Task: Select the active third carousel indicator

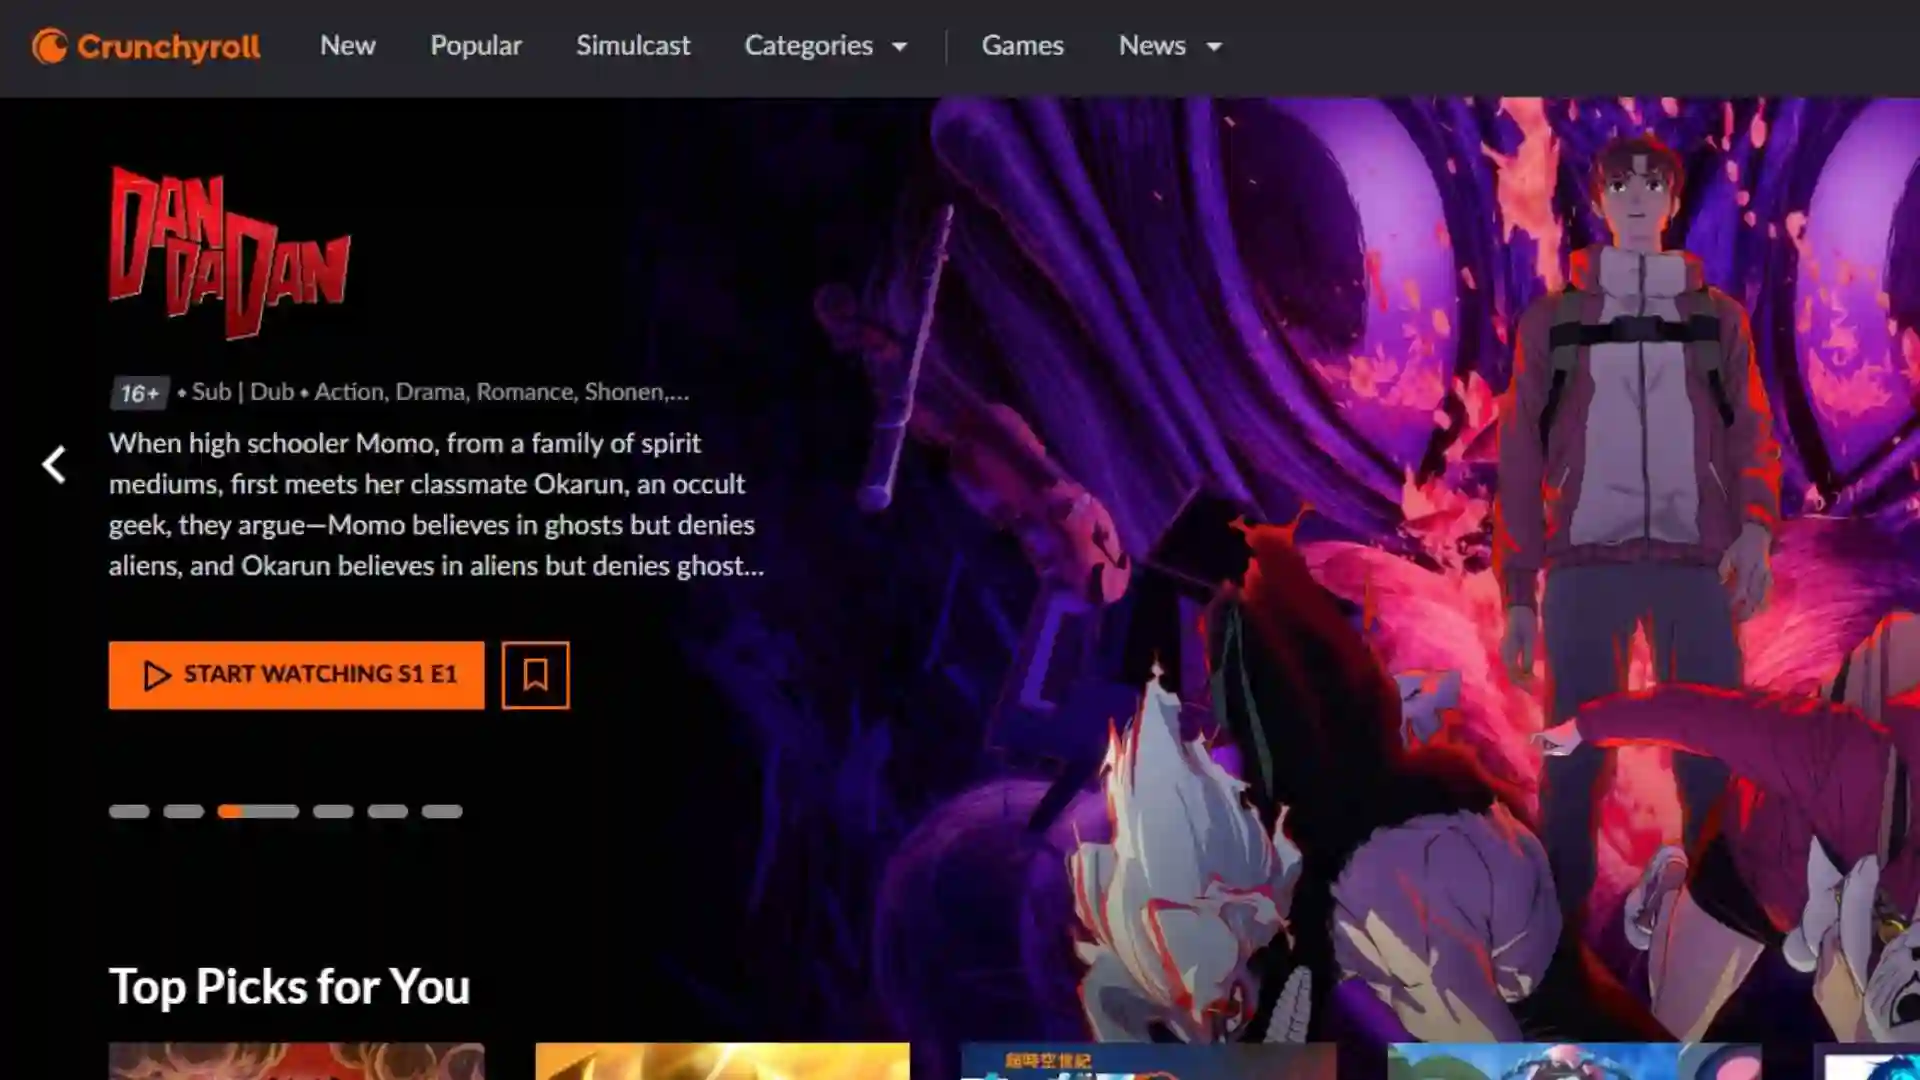Action: point(258,811)
